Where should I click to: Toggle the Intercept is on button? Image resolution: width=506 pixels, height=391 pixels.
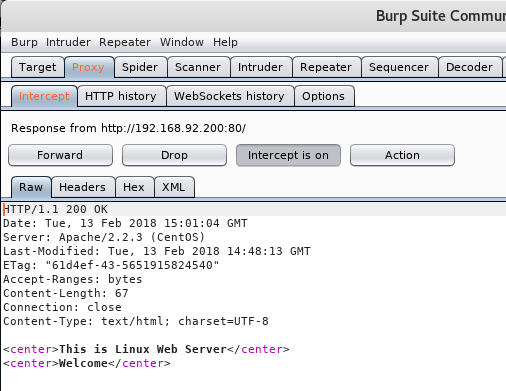tap(288, 155)
